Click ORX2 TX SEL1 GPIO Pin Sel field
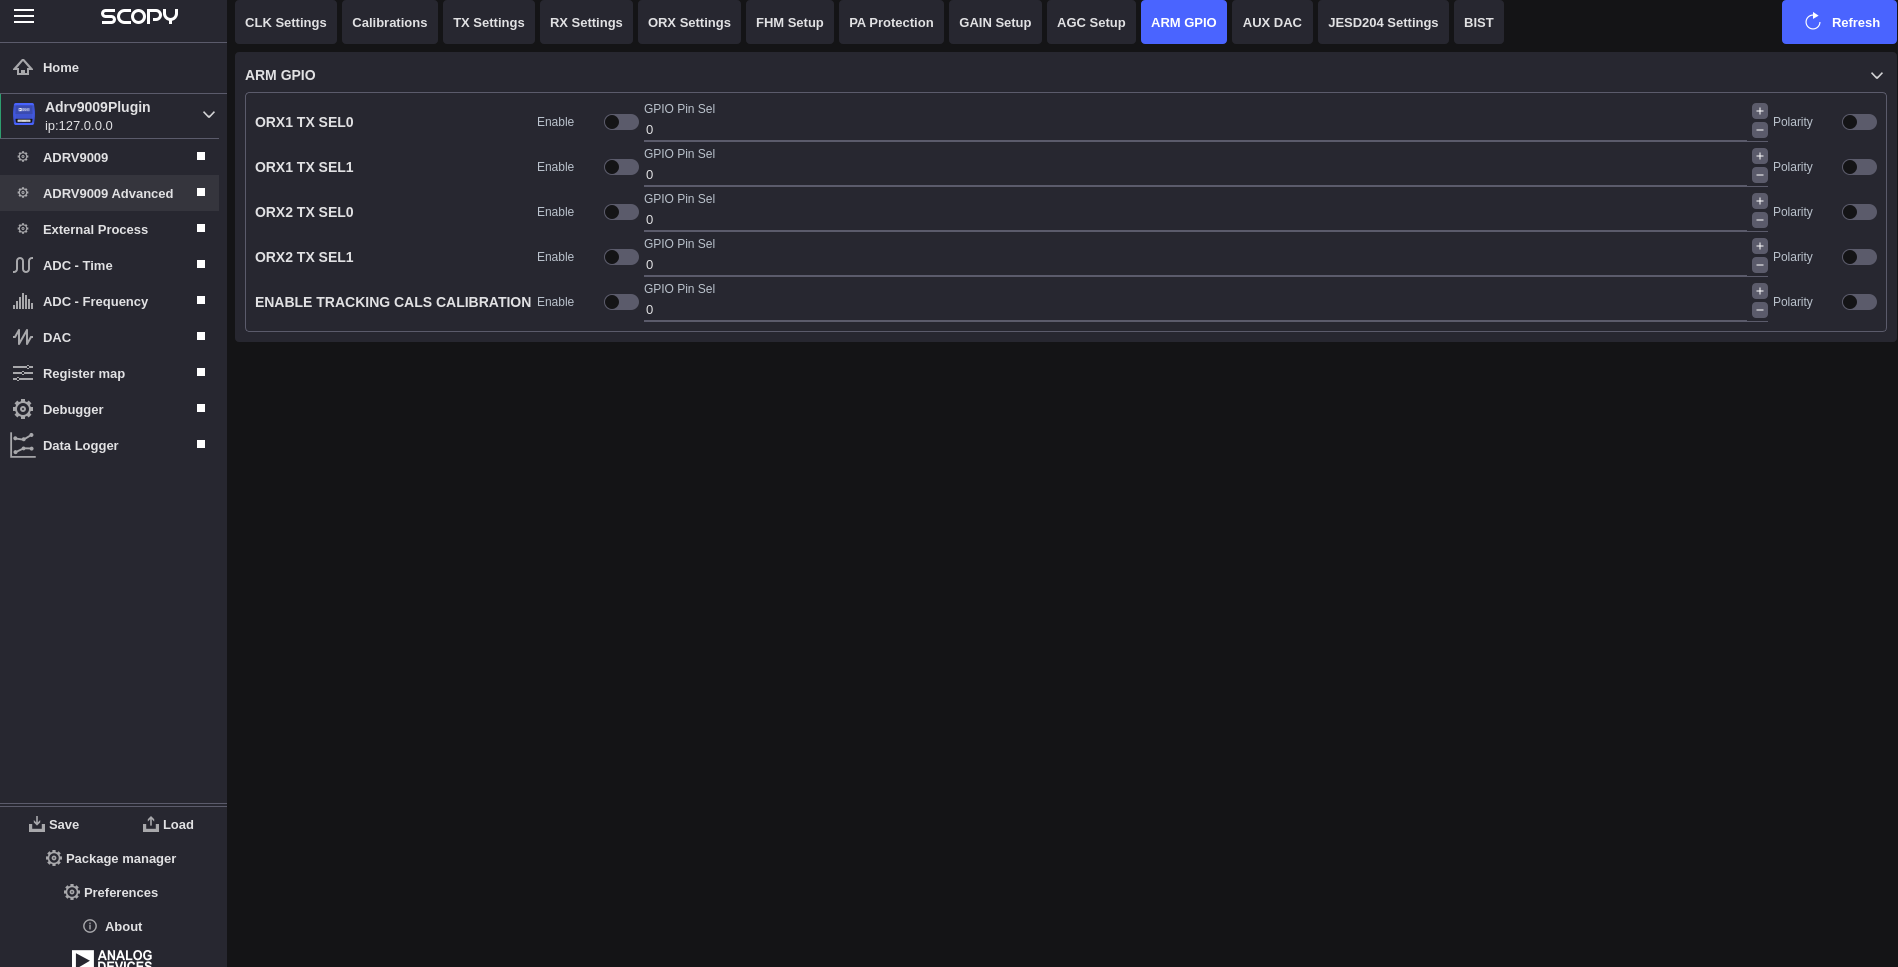Screen dimensions: 1898x967 tap(1195, 265)
